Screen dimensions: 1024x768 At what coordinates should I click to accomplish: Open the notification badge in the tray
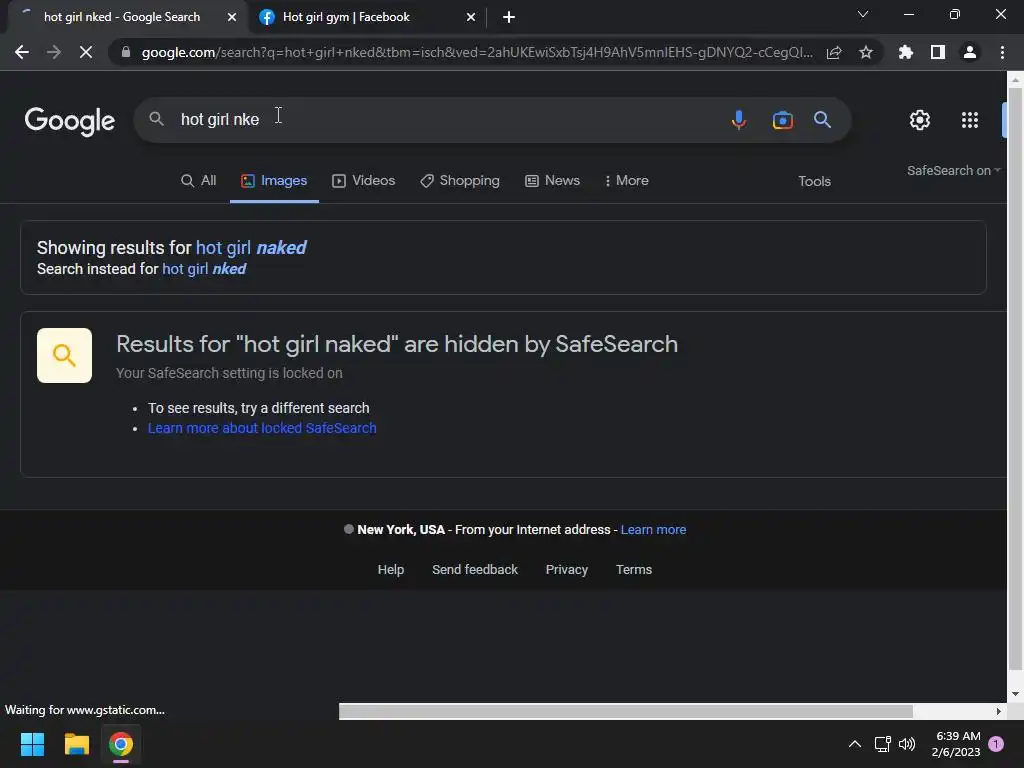[996, 743]
